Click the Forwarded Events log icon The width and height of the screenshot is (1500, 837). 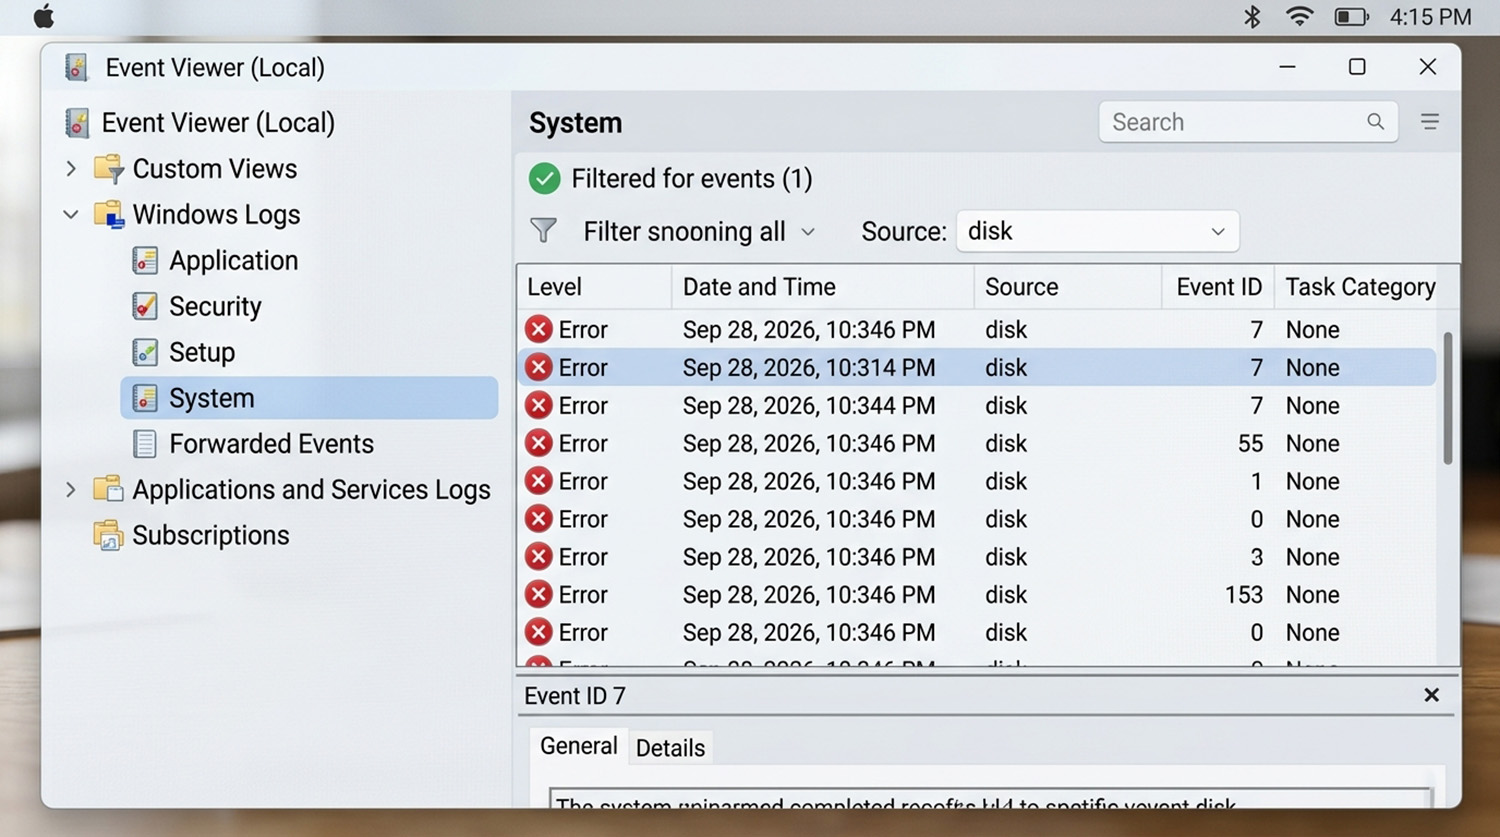point(145,444)
